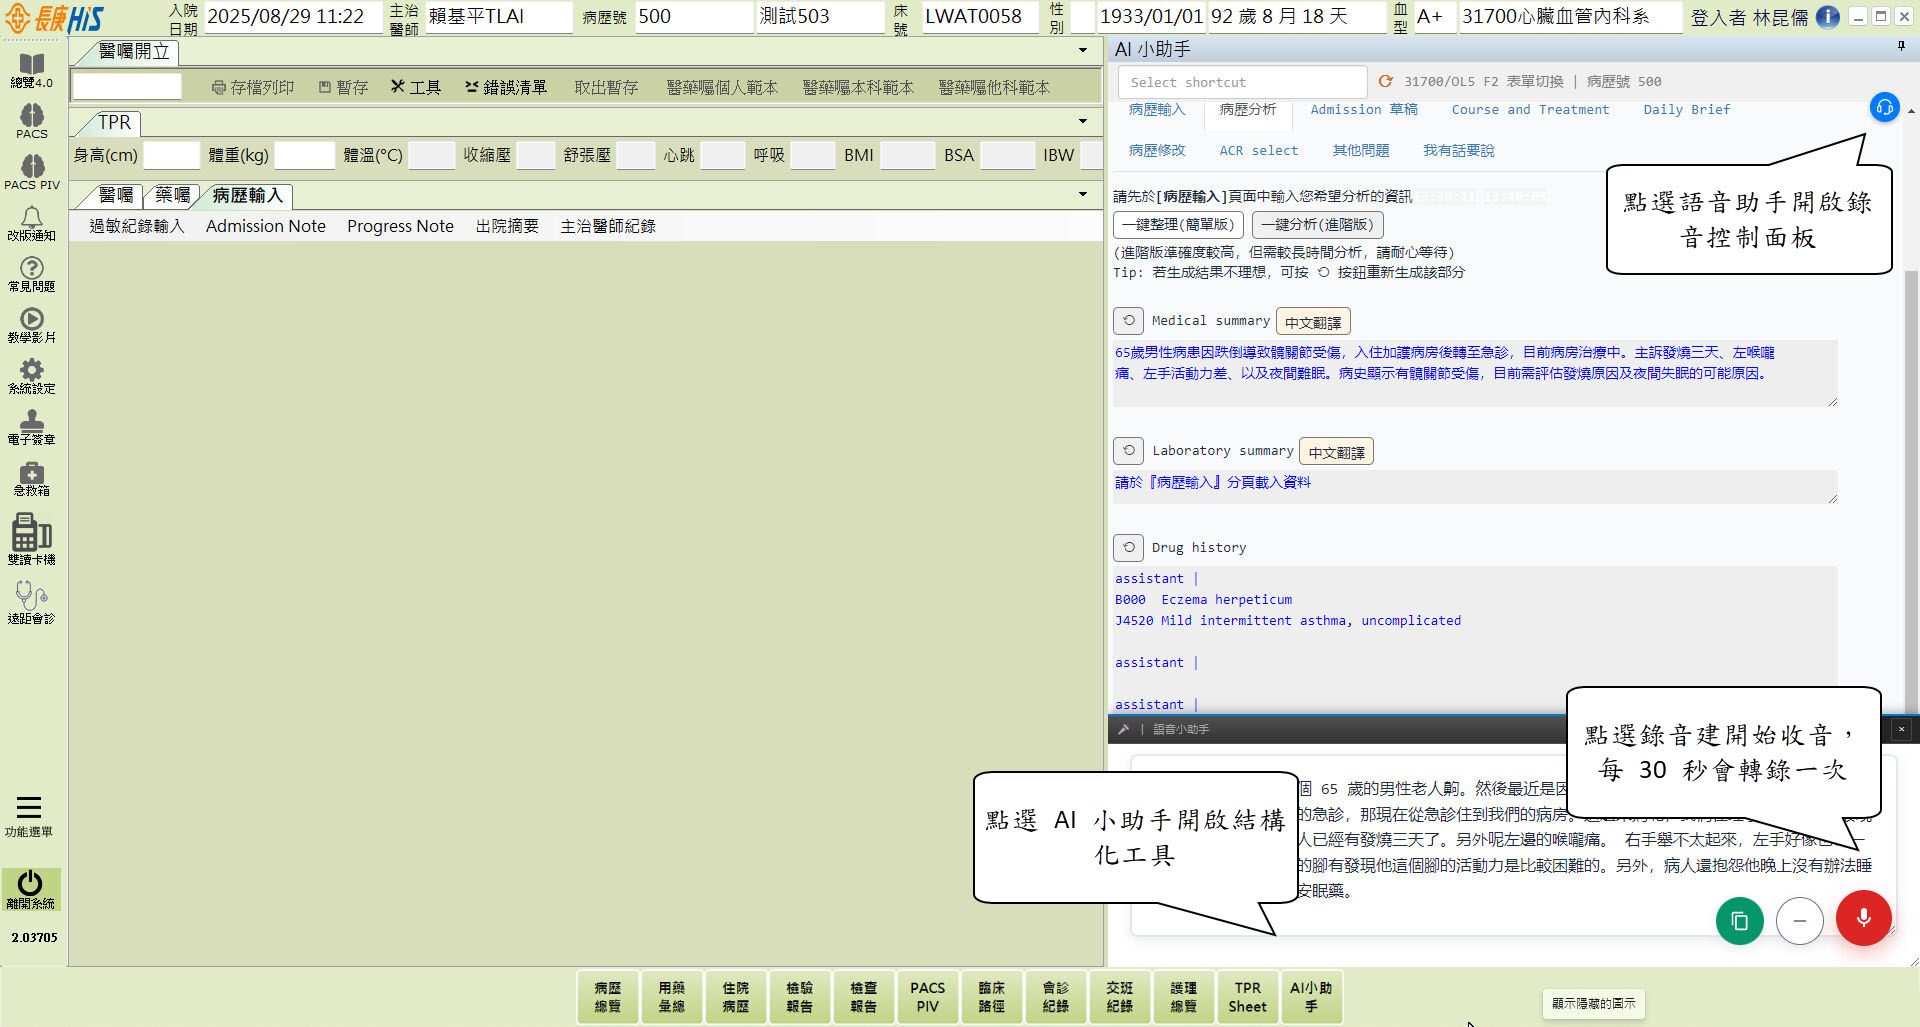
Task: Open the Select shortcut dropdown
Action: tap(1241, 82)
